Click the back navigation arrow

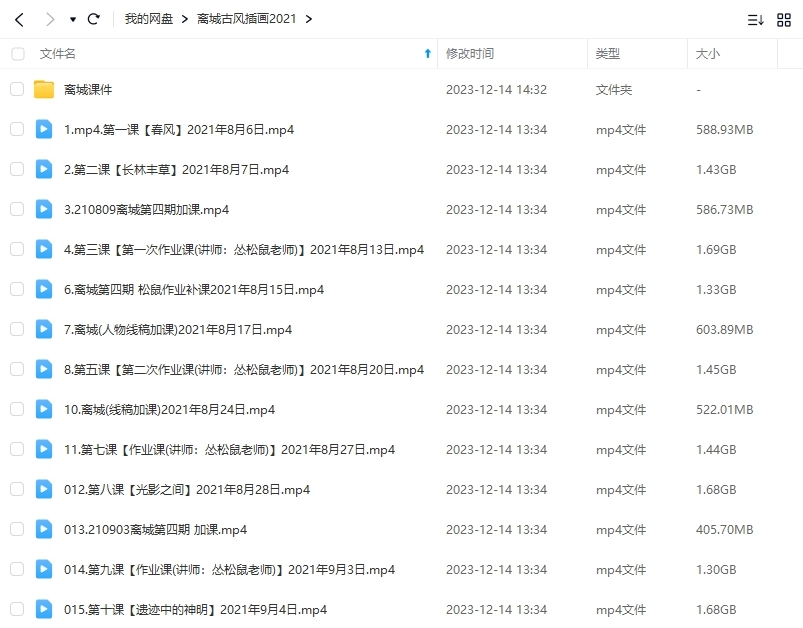point(20,19)
